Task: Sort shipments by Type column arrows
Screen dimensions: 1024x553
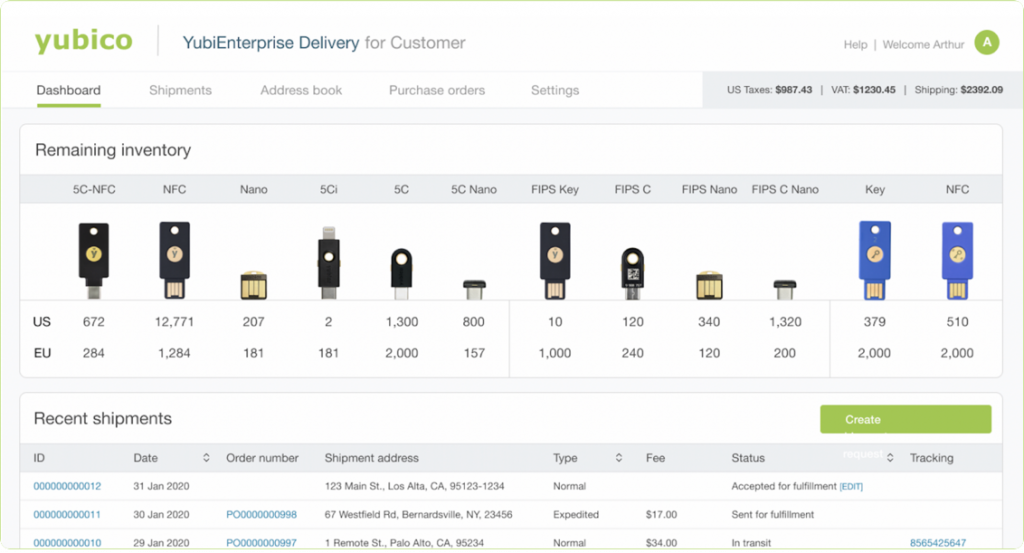Action: [619, 458]
